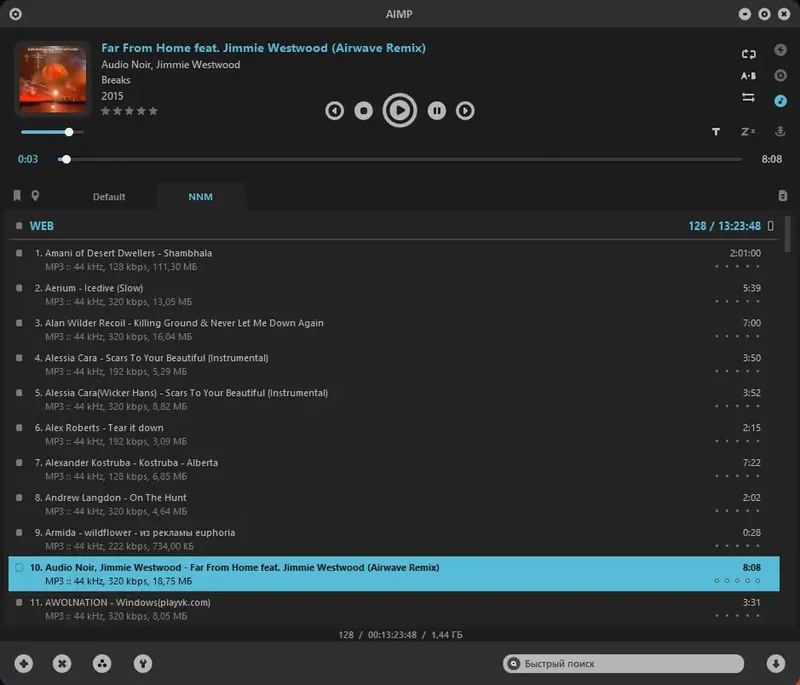Image resolution: width=800 pixels, height=685 pixels.
Task: Click the Stop playback button
Action: (365, 111)
